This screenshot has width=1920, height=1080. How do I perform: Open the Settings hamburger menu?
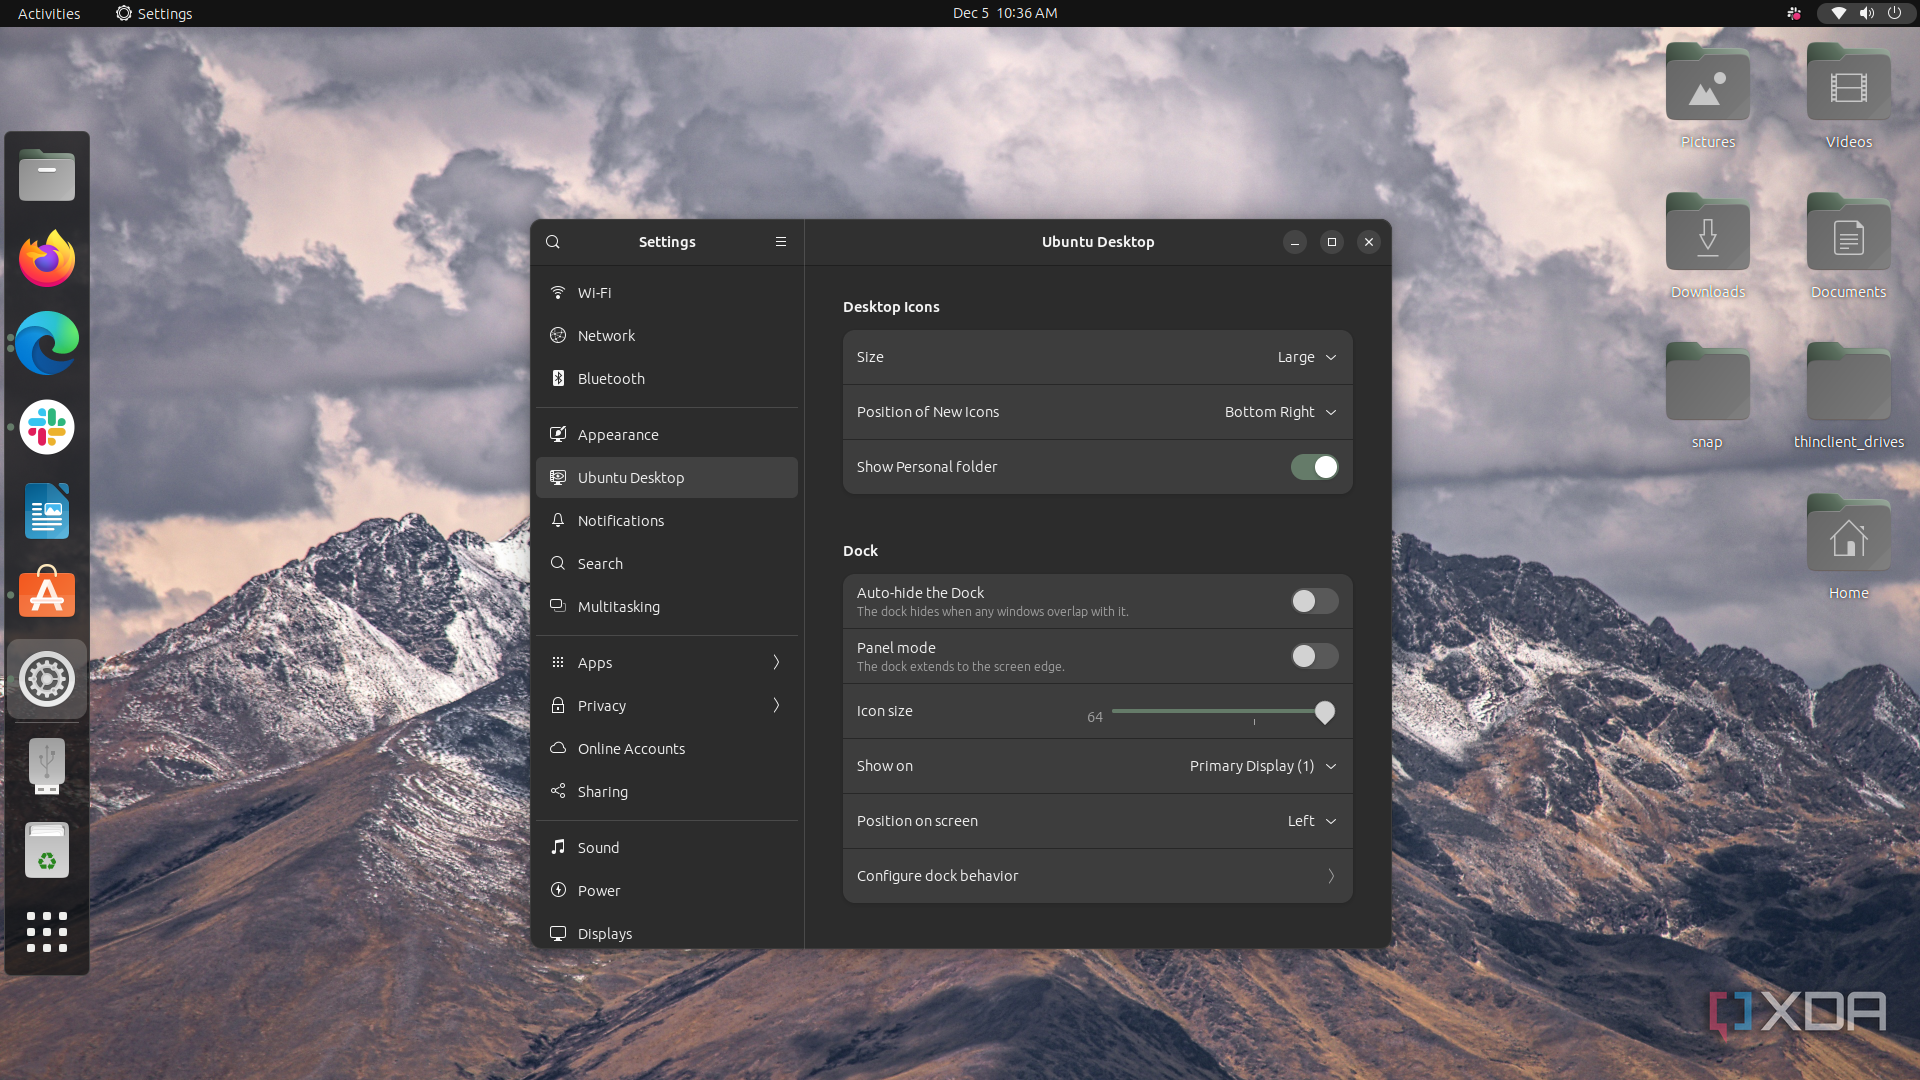point(781,242)
